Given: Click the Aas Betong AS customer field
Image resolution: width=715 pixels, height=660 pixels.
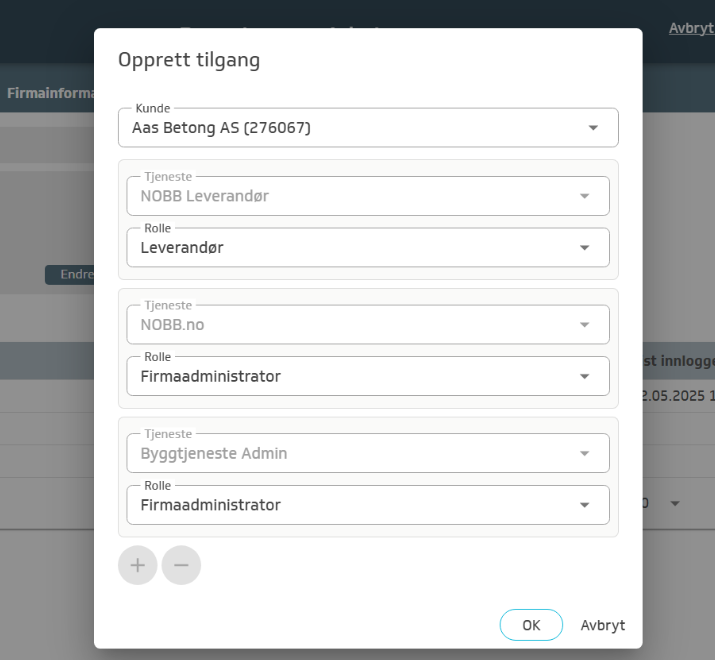Looking at the screenshot, I should coord(350,128).
